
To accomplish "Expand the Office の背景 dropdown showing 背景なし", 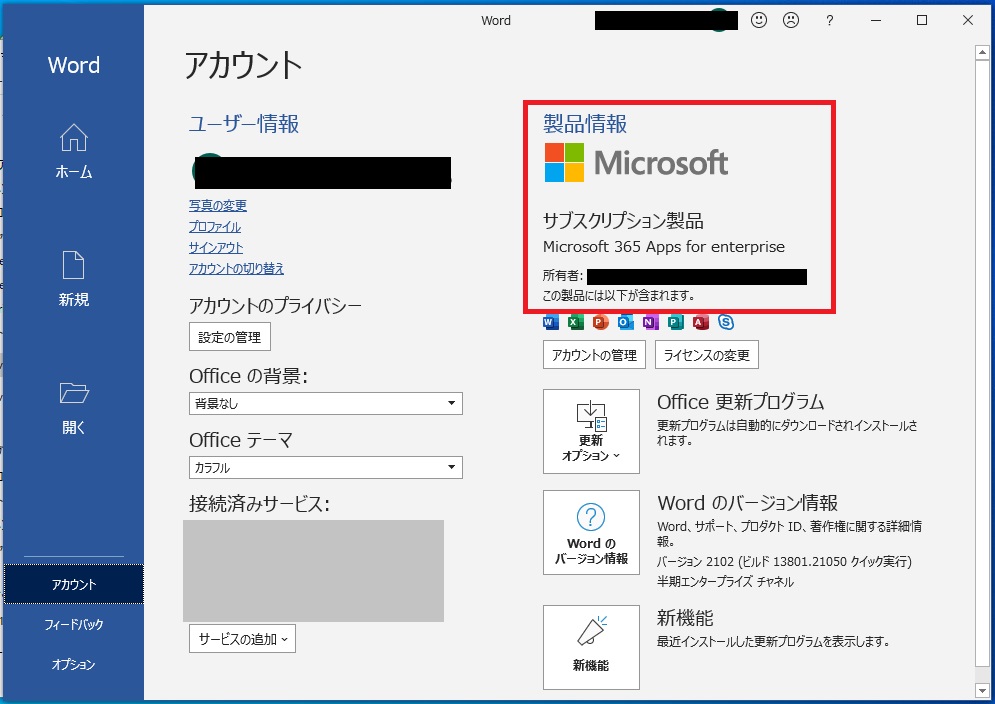I will pyautogui.click(x=326, y=403).
